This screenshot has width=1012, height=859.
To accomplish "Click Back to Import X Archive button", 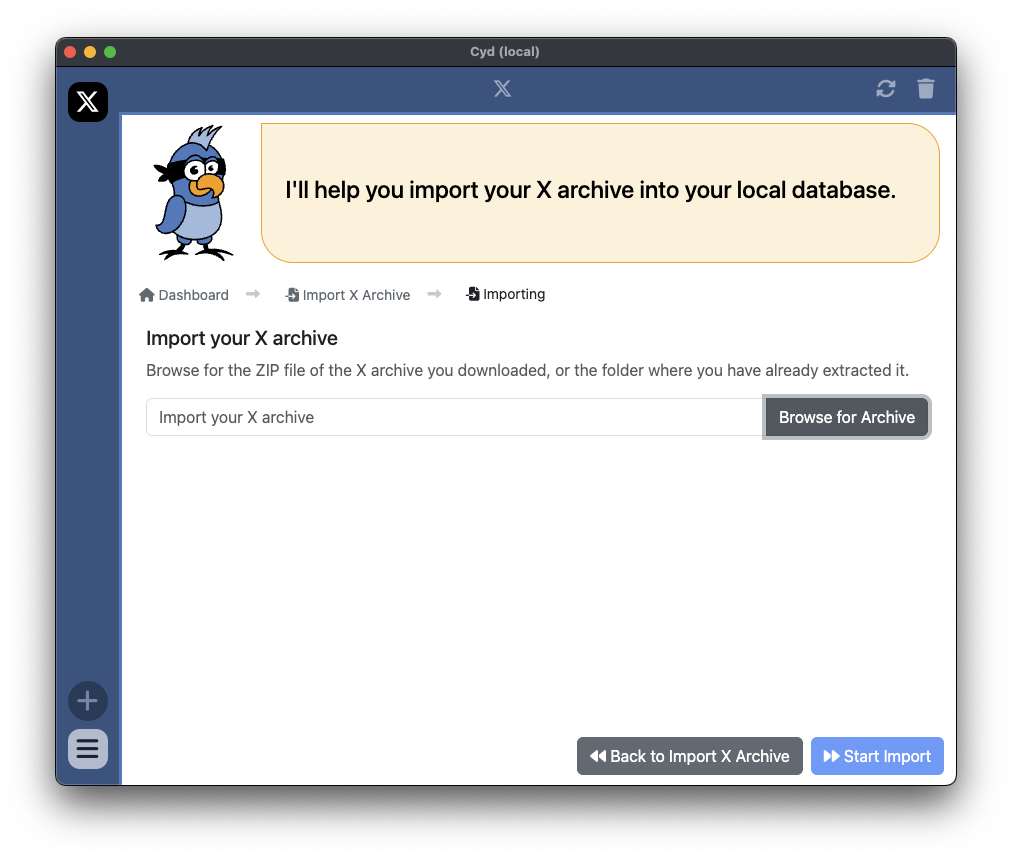I will 690,756.
